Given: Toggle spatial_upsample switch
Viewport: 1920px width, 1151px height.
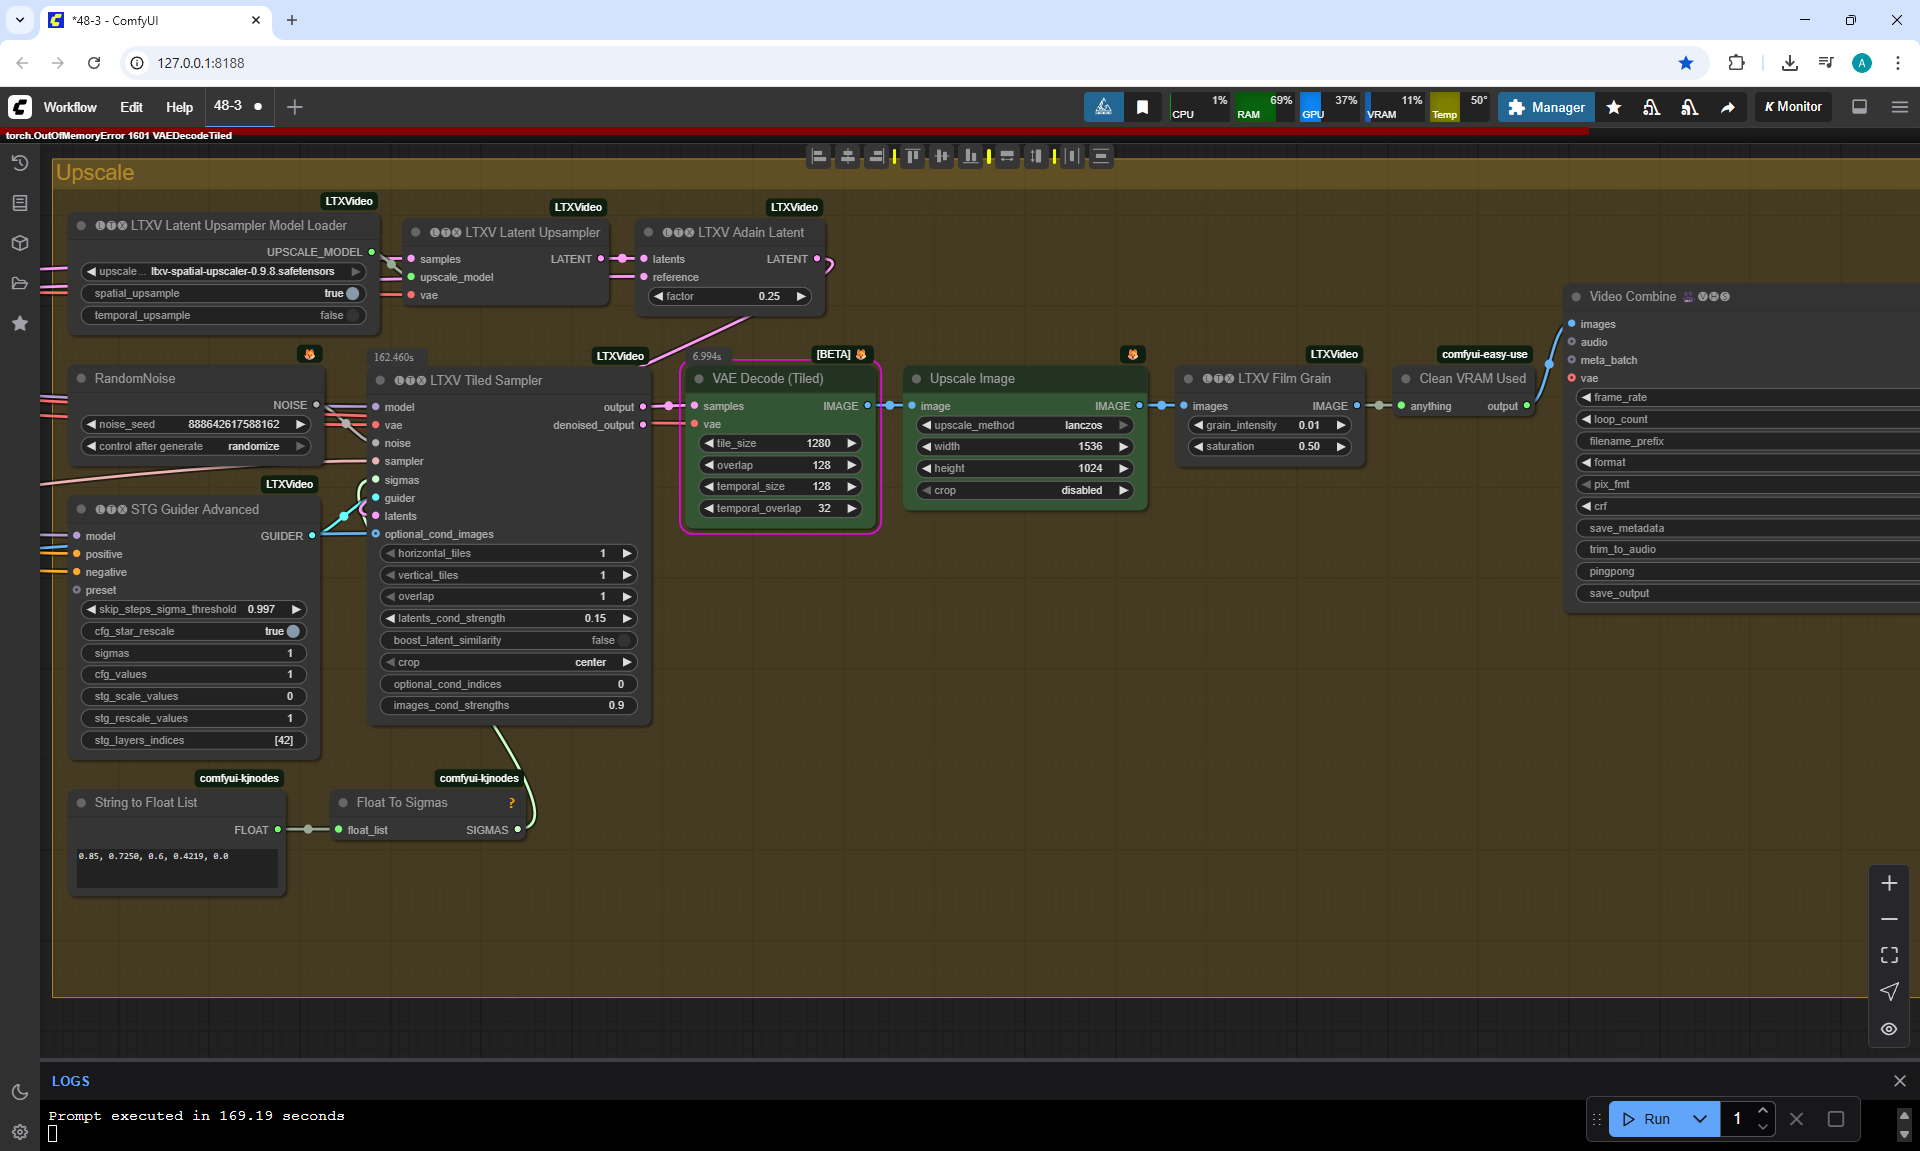Looking at the screenshot, I should pos(352,293).
